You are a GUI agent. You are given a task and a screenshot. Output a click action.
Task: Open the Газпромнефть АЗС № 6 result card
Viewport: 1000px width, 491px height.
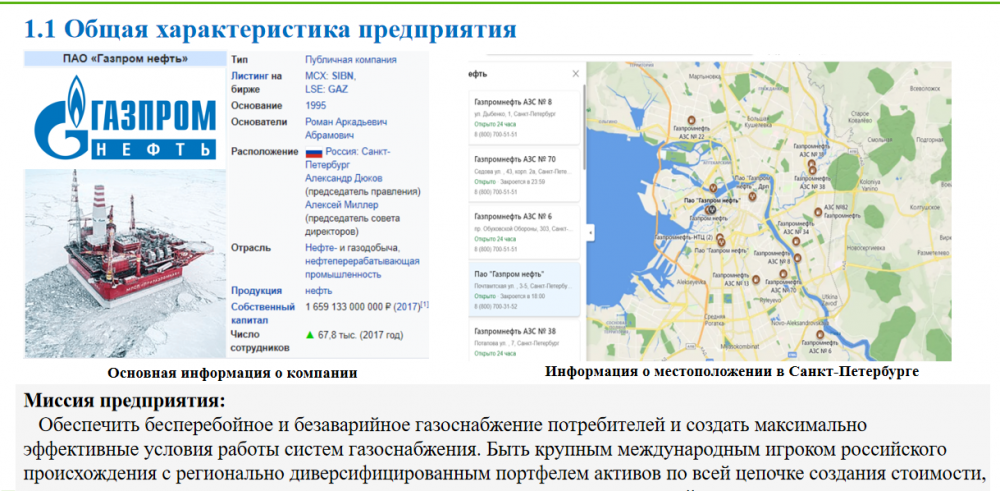point(524,231)
